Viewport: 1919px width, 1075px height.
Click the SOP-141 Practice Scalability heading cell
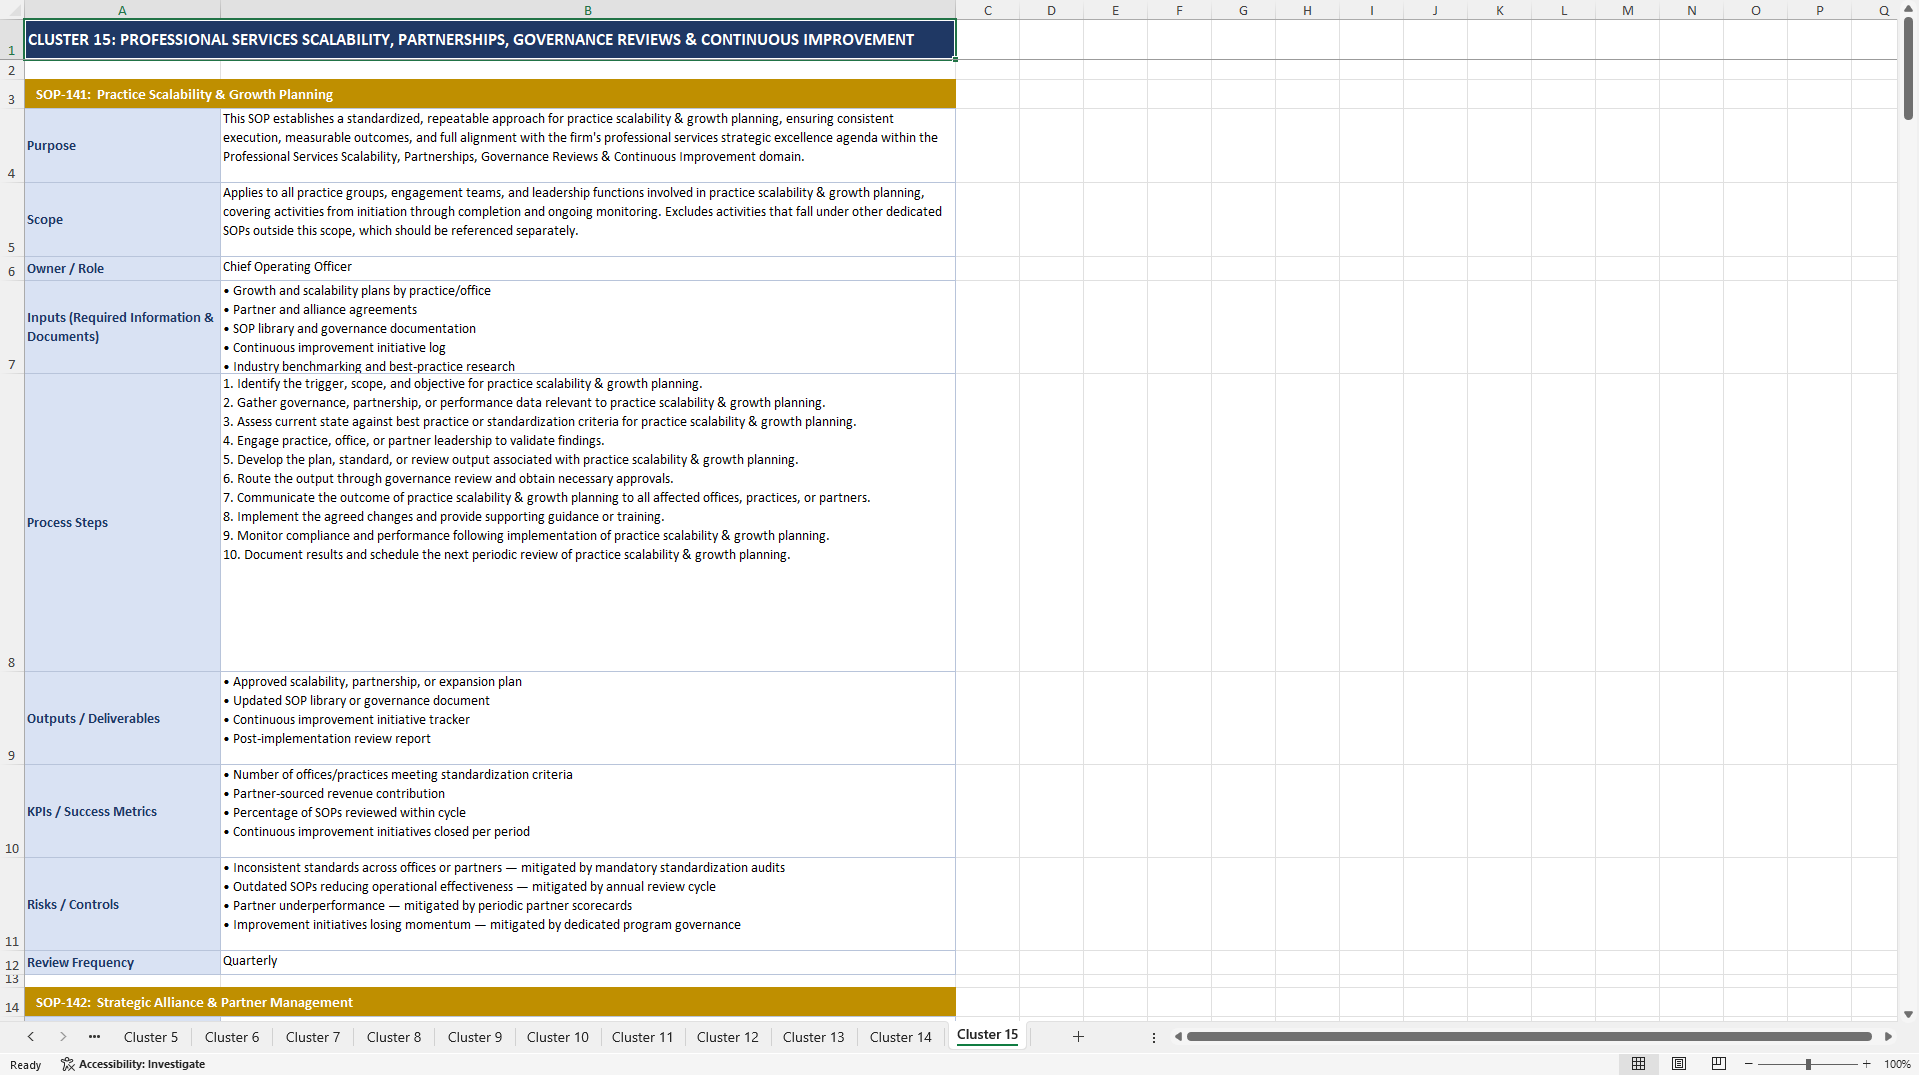(x=490, y=94)
